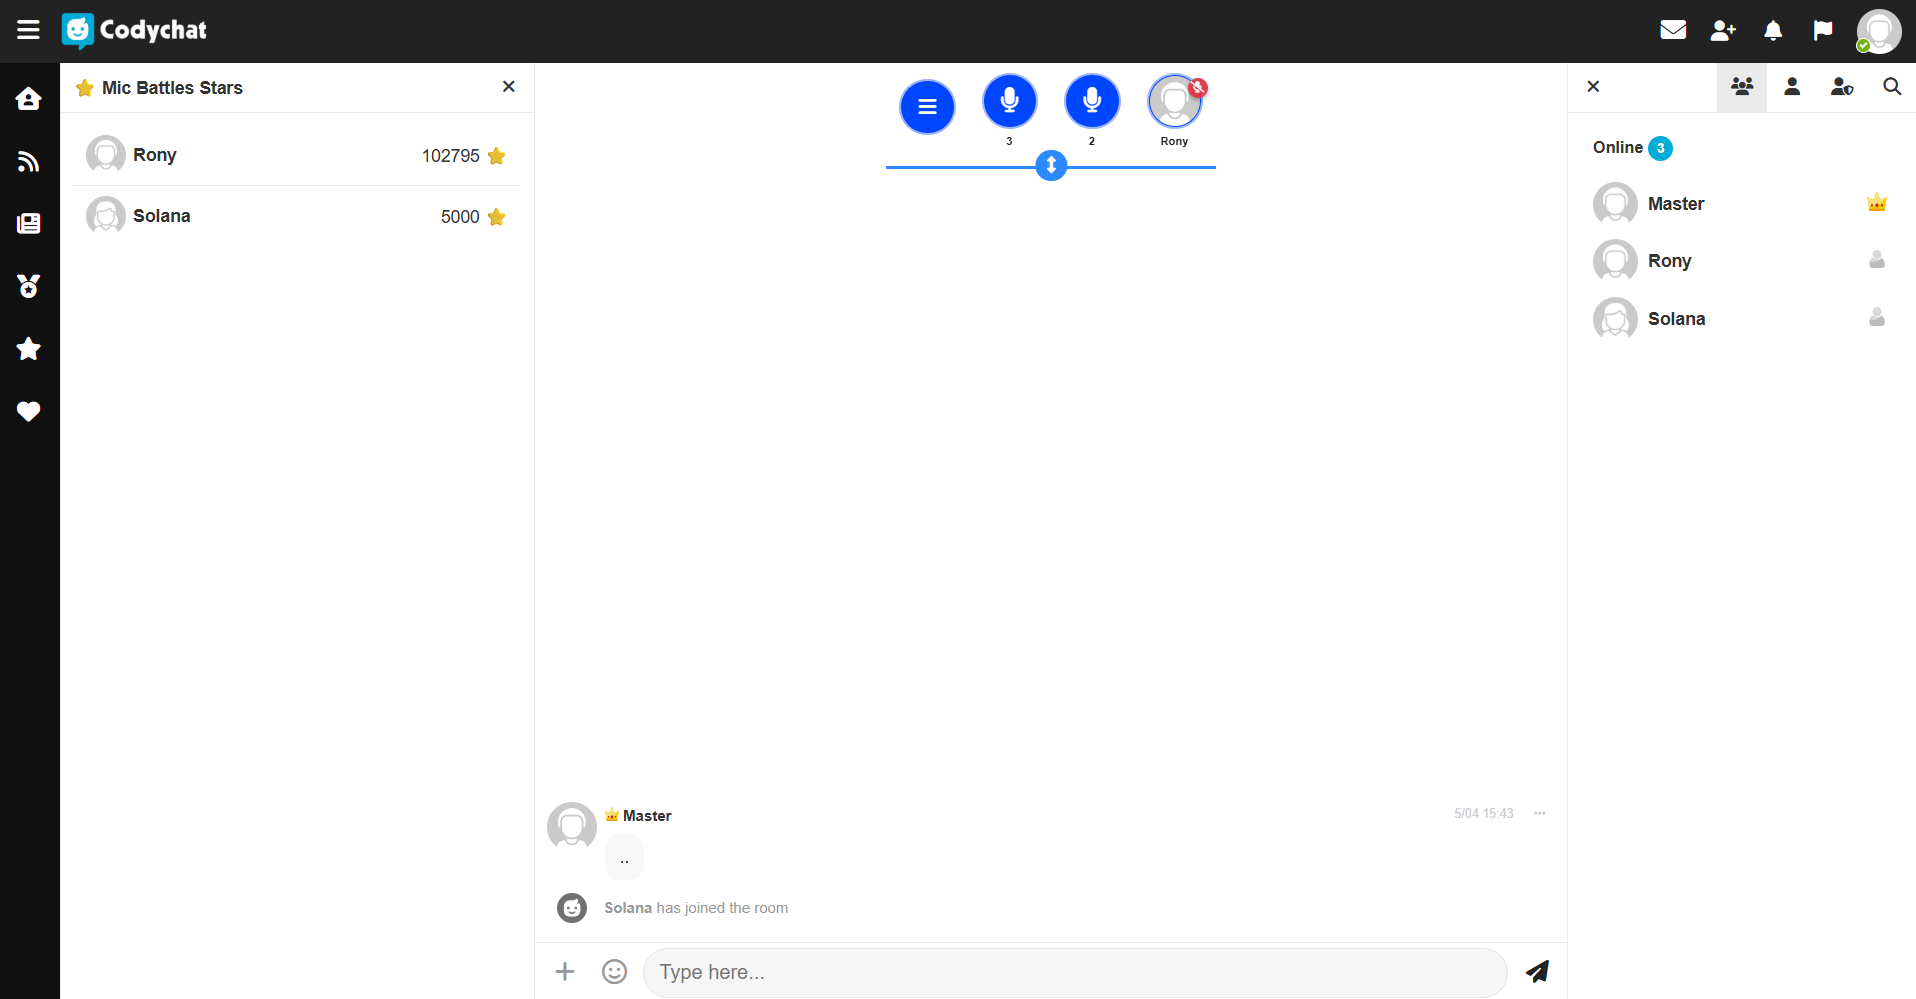1916x999 pixels.
Task: Open message options three dots for Master
Action: (1540, 813)
